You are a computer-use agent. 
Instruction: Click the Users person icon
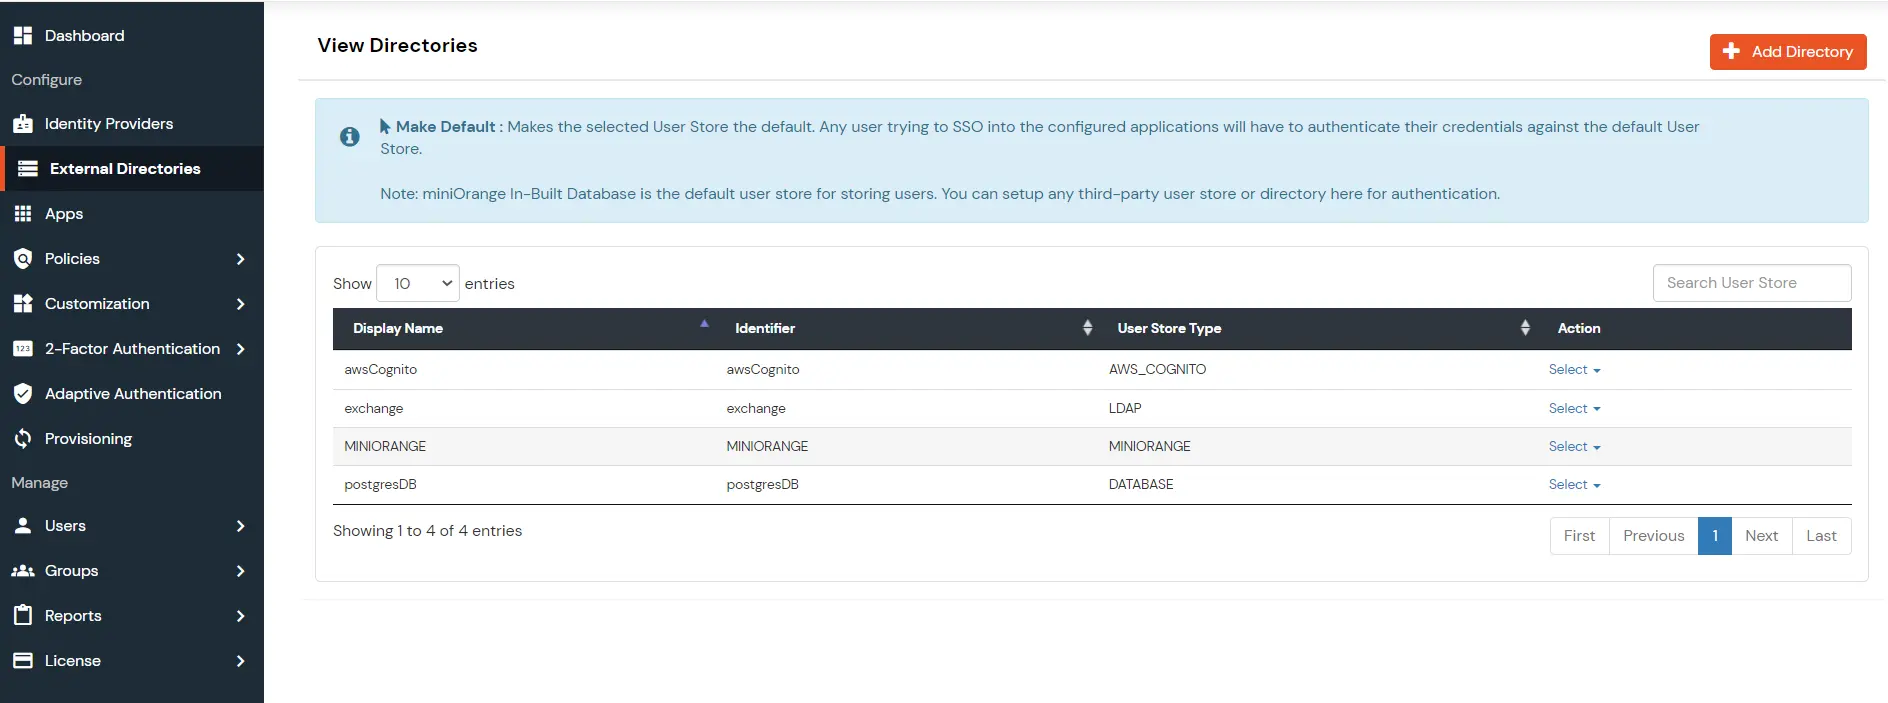click(23, 526)
